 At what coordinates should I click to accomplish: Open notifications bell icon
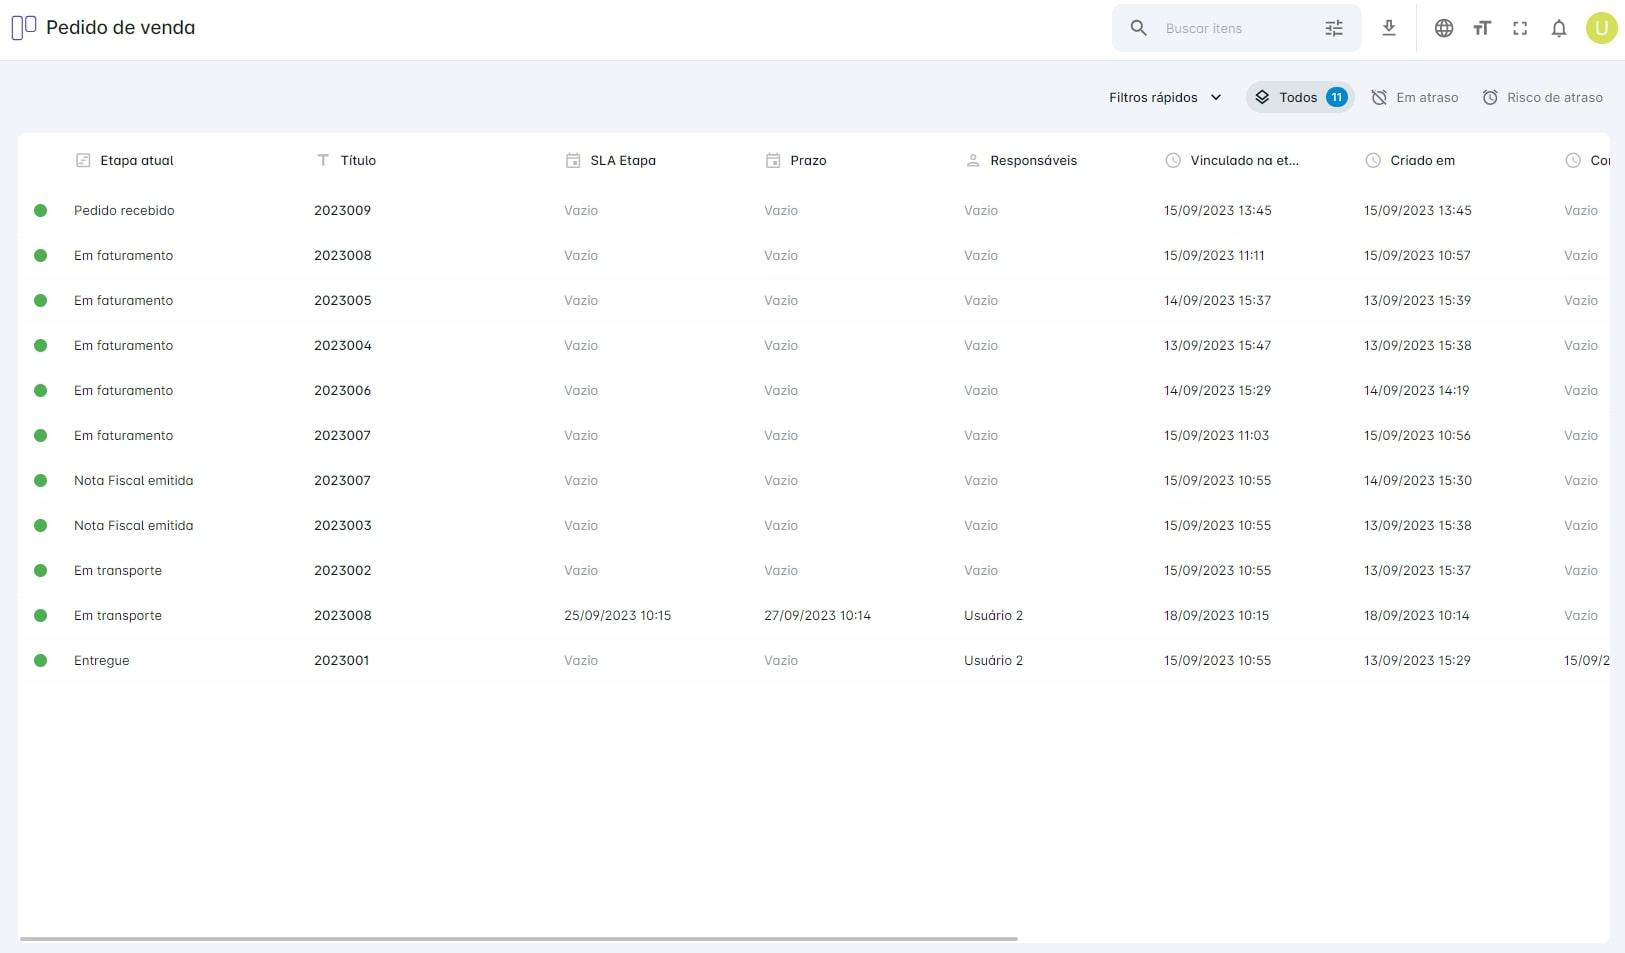click(x=1559, y=28)
